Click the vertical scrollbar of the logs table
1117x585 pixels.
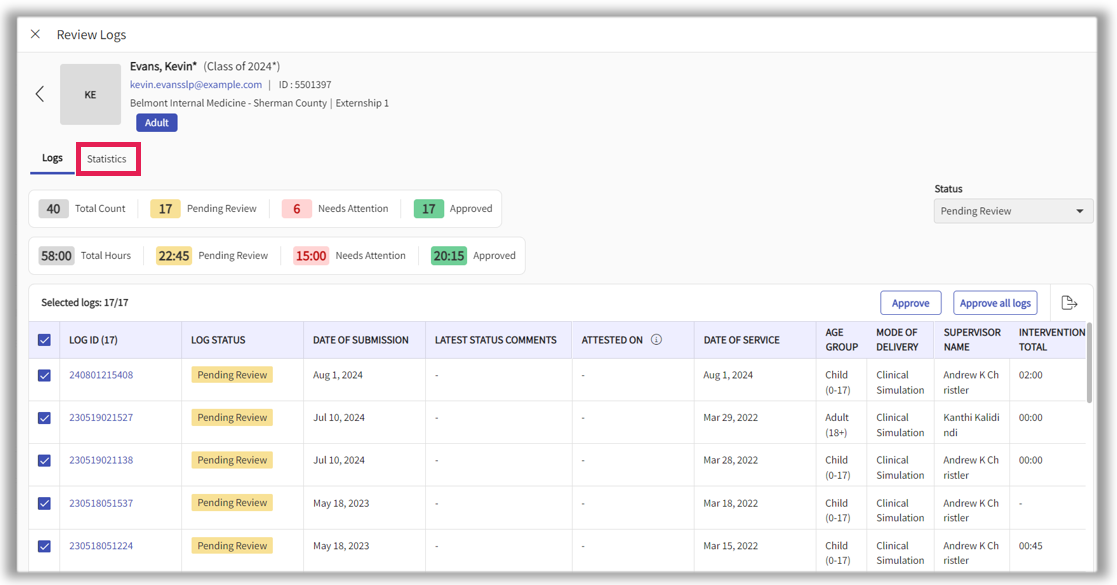pyautogui.click(x=1089, y=360)
